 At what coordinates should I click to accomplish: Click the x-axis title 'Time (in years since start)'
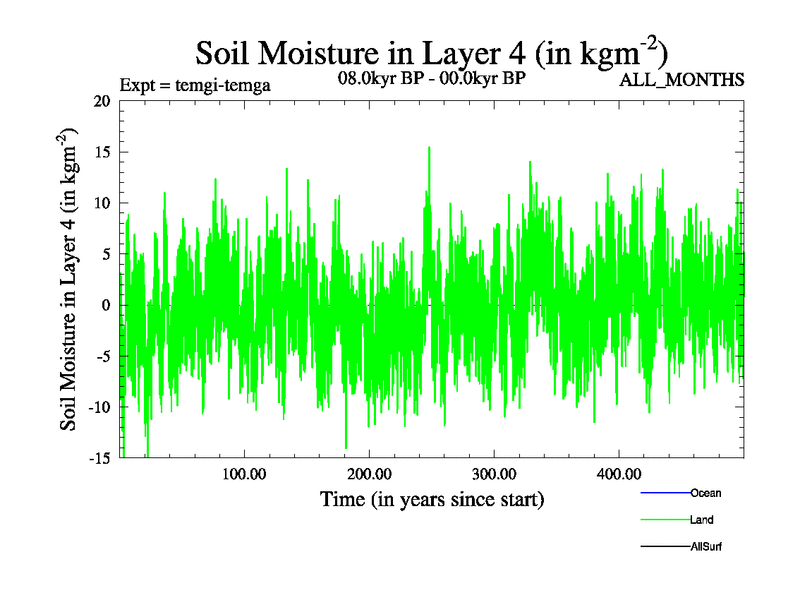point(432,499)
